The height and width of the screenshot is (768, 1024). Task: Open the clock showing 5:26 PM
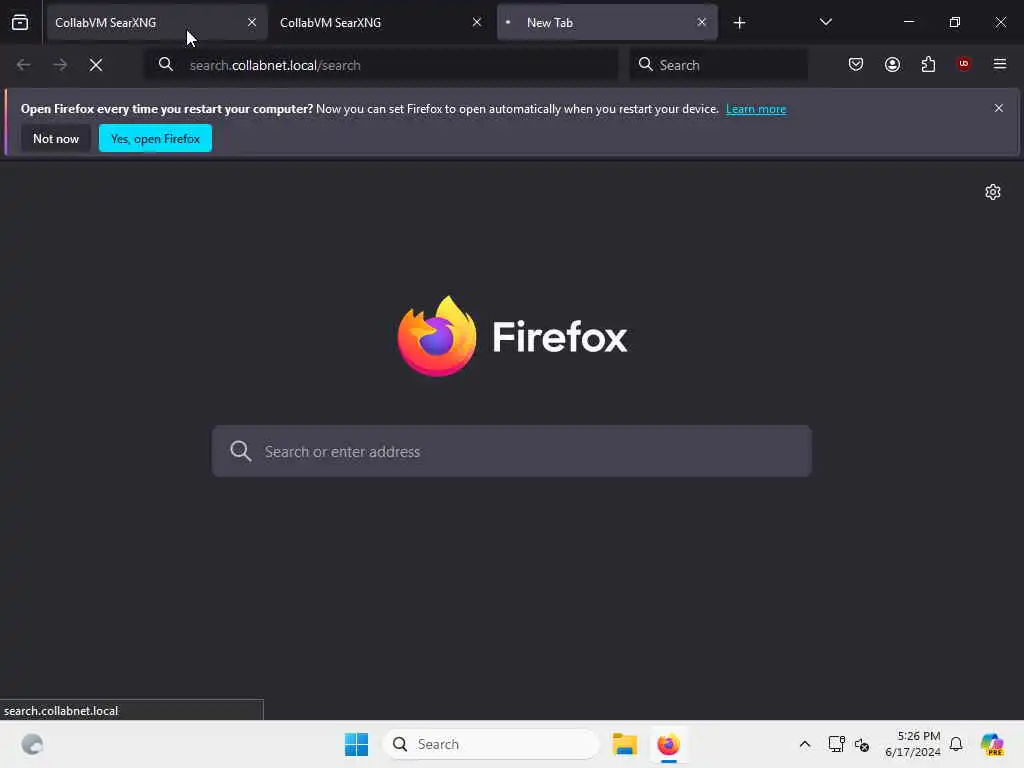tap(912, 744)
